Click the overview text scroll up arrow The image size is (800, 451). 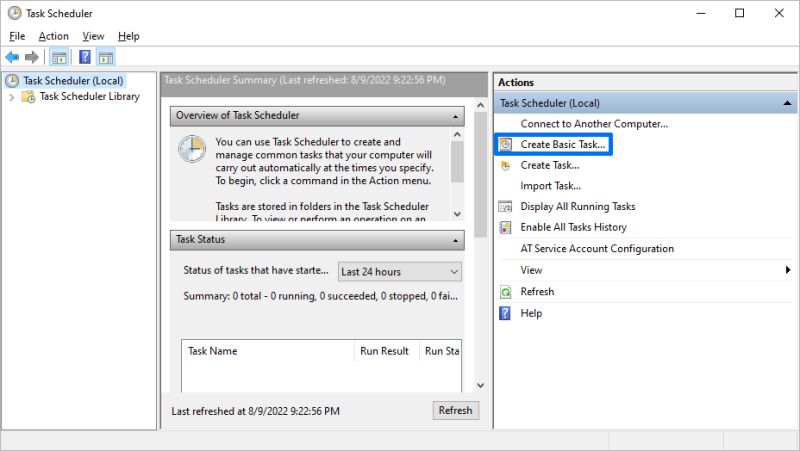(457, 135)
